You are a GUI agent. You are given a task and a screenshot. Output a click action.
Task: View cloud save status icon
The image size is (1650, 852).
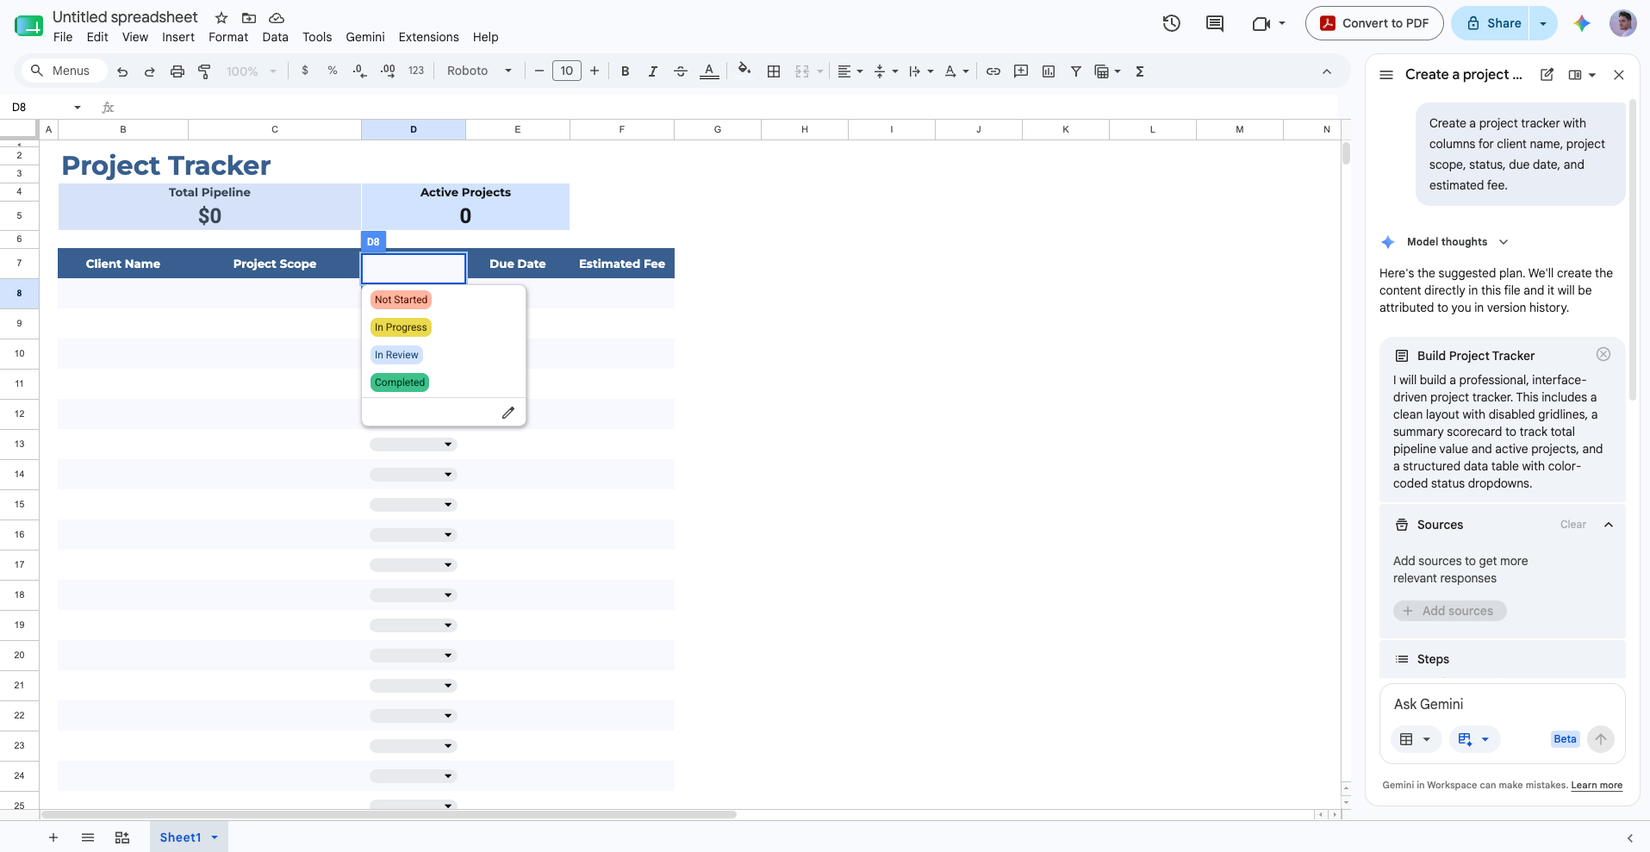point(277,18)
